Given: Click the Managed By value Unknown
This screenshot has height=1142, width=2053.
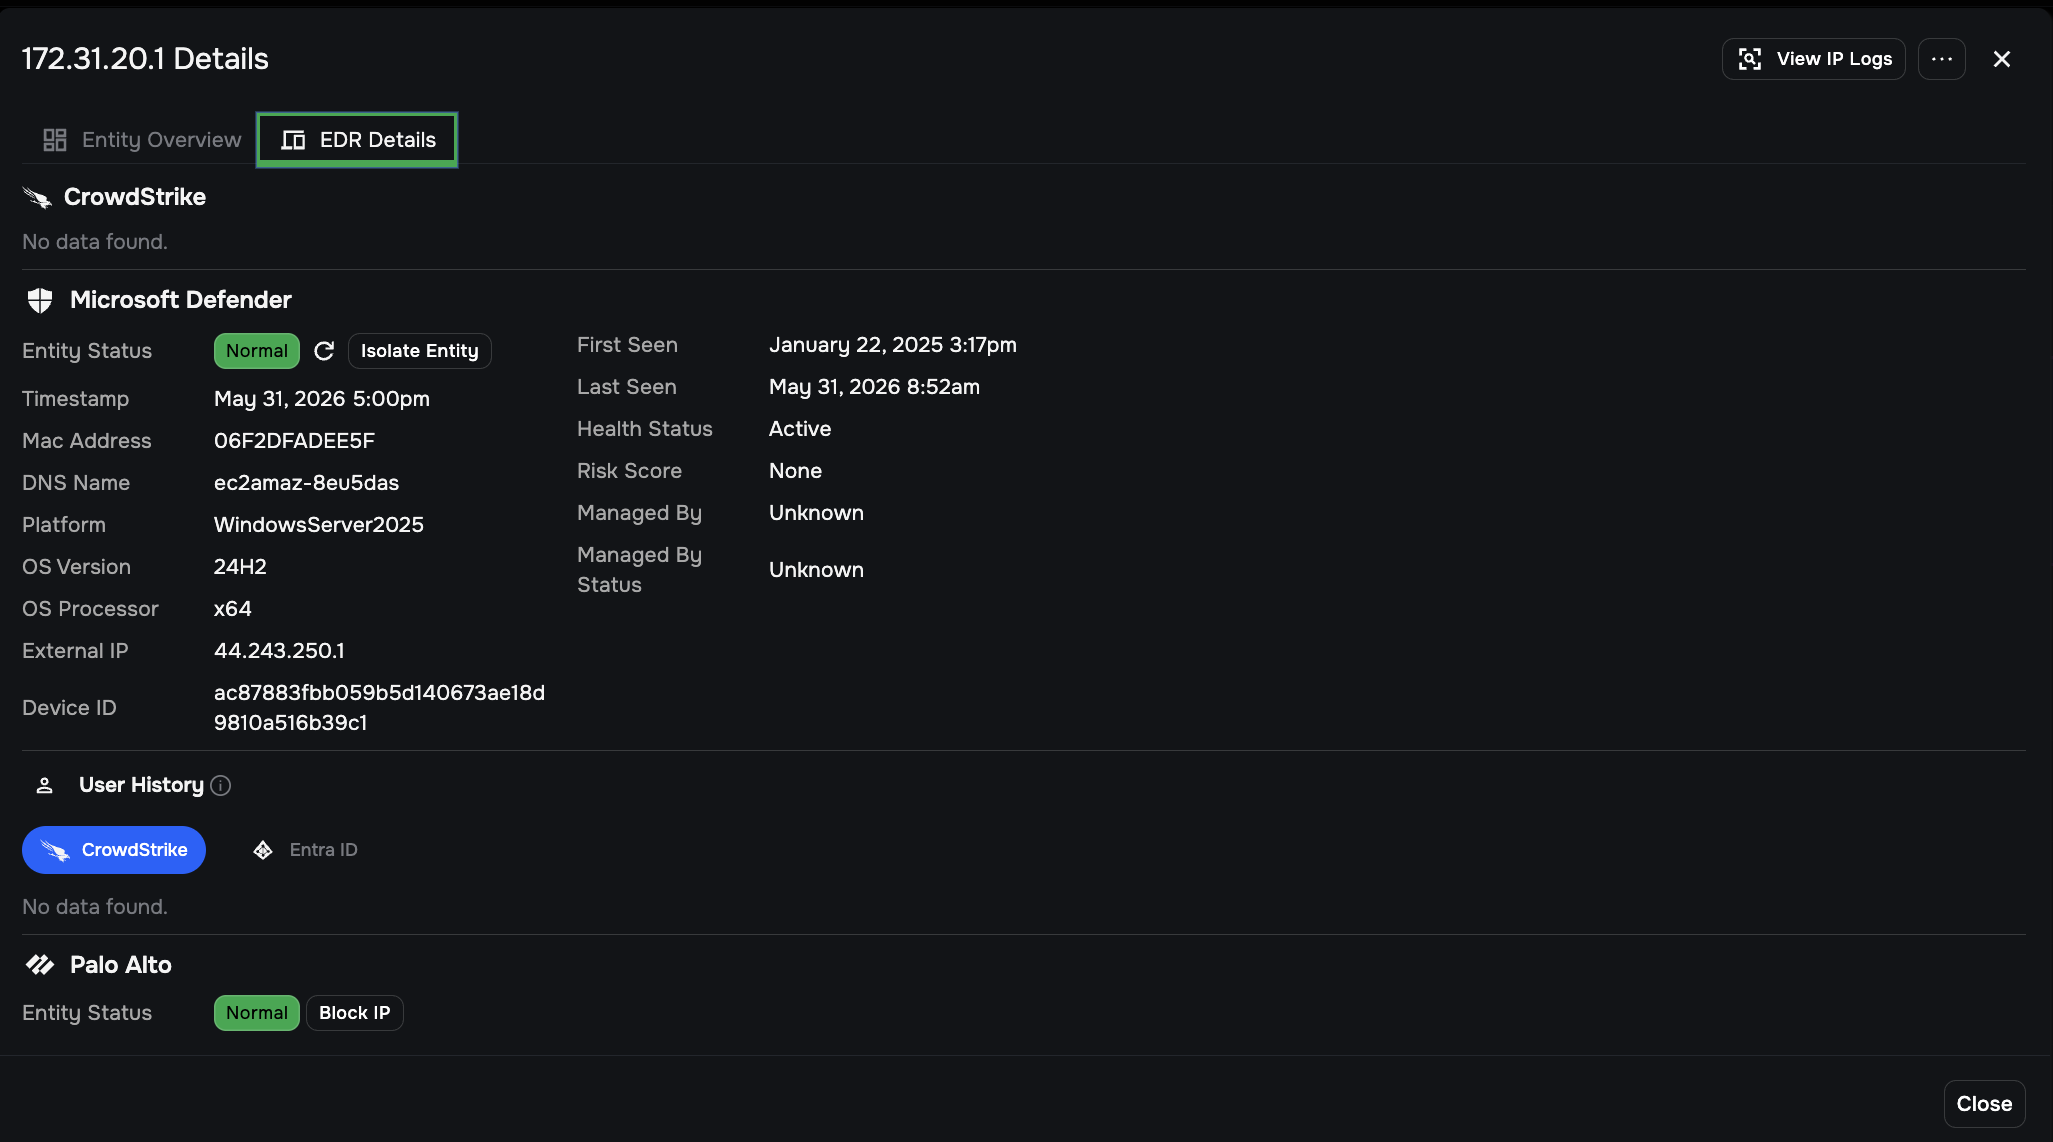Looking at the screenshot, I should pyautogui.click(x=816, y=513).
